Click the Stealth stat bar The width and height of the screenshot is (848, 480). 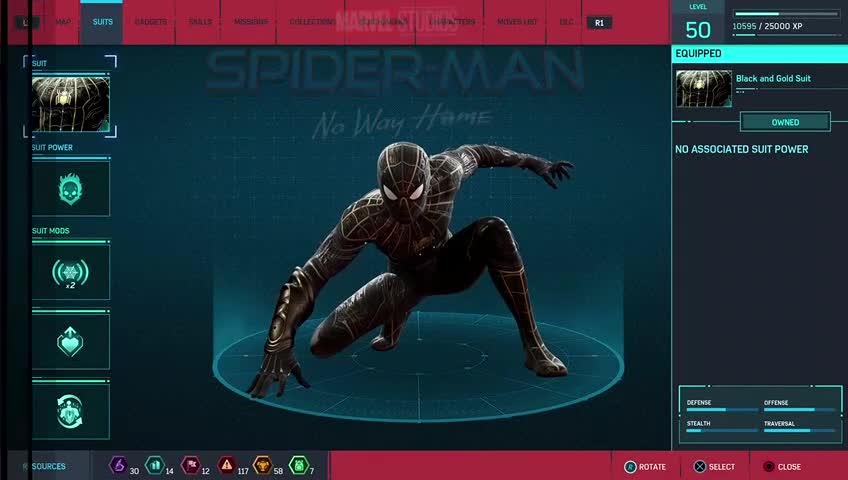pyautogui.click(x=722, y=431)
